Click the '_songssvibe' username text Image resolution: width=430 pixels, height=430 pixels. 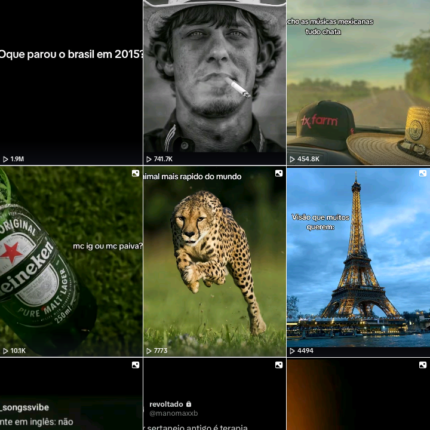tap(25, 407)
